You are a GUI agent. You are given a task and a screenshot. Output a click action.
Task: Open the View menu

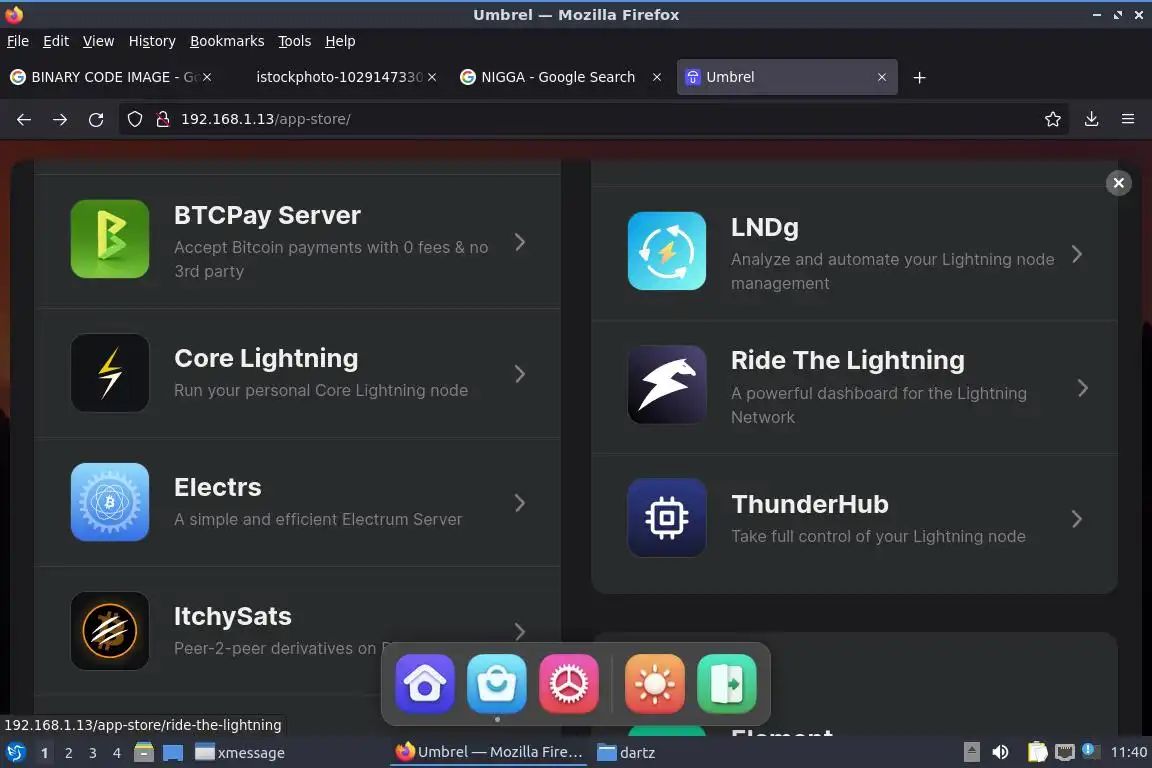tap(98, 41)
